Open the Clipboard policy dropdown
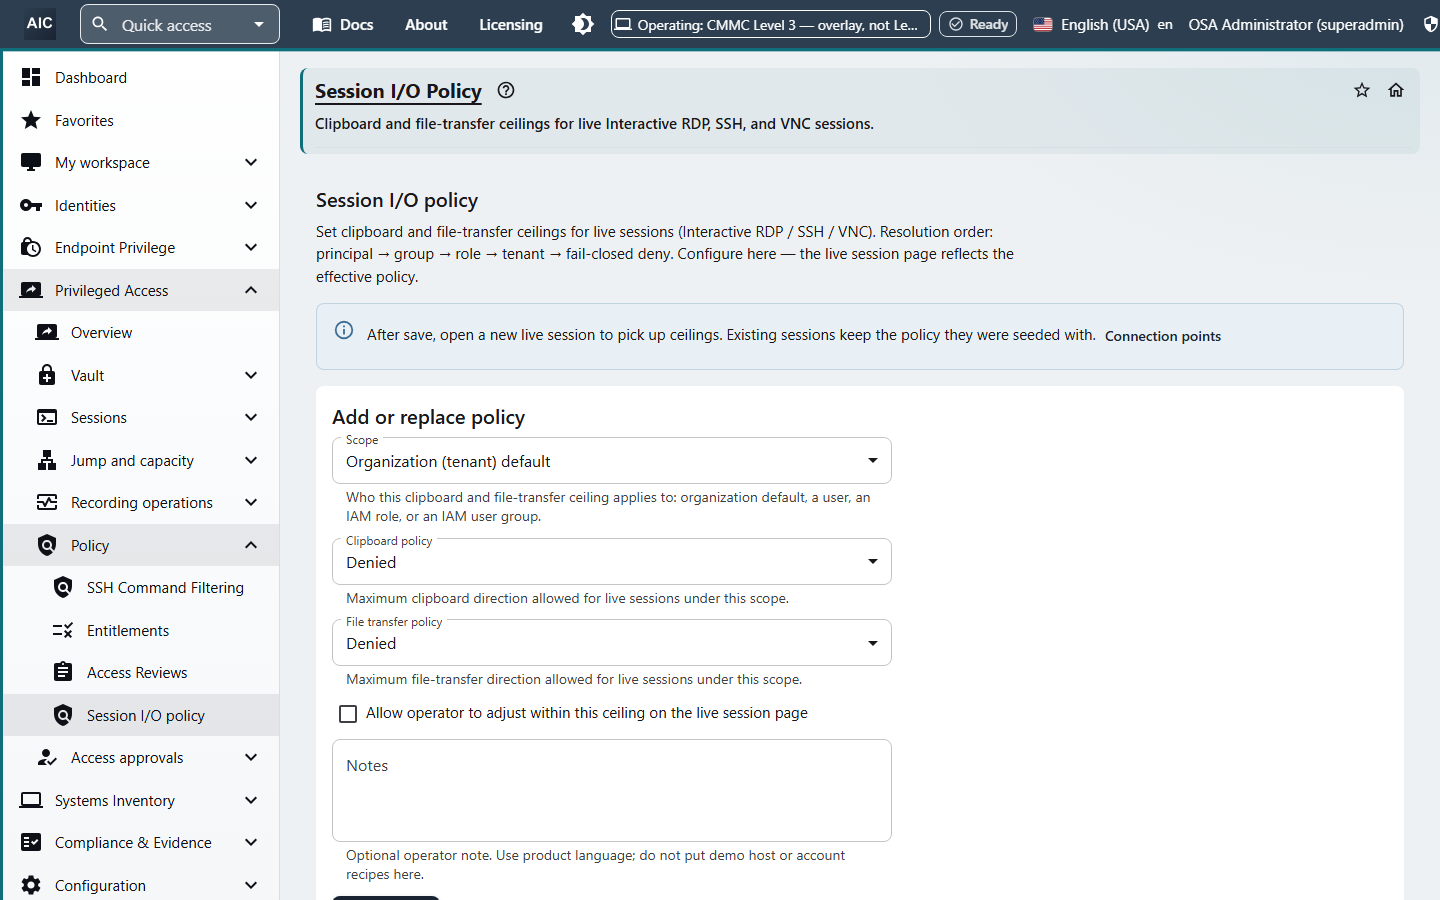1440x900 pixels. click(612, 562)
